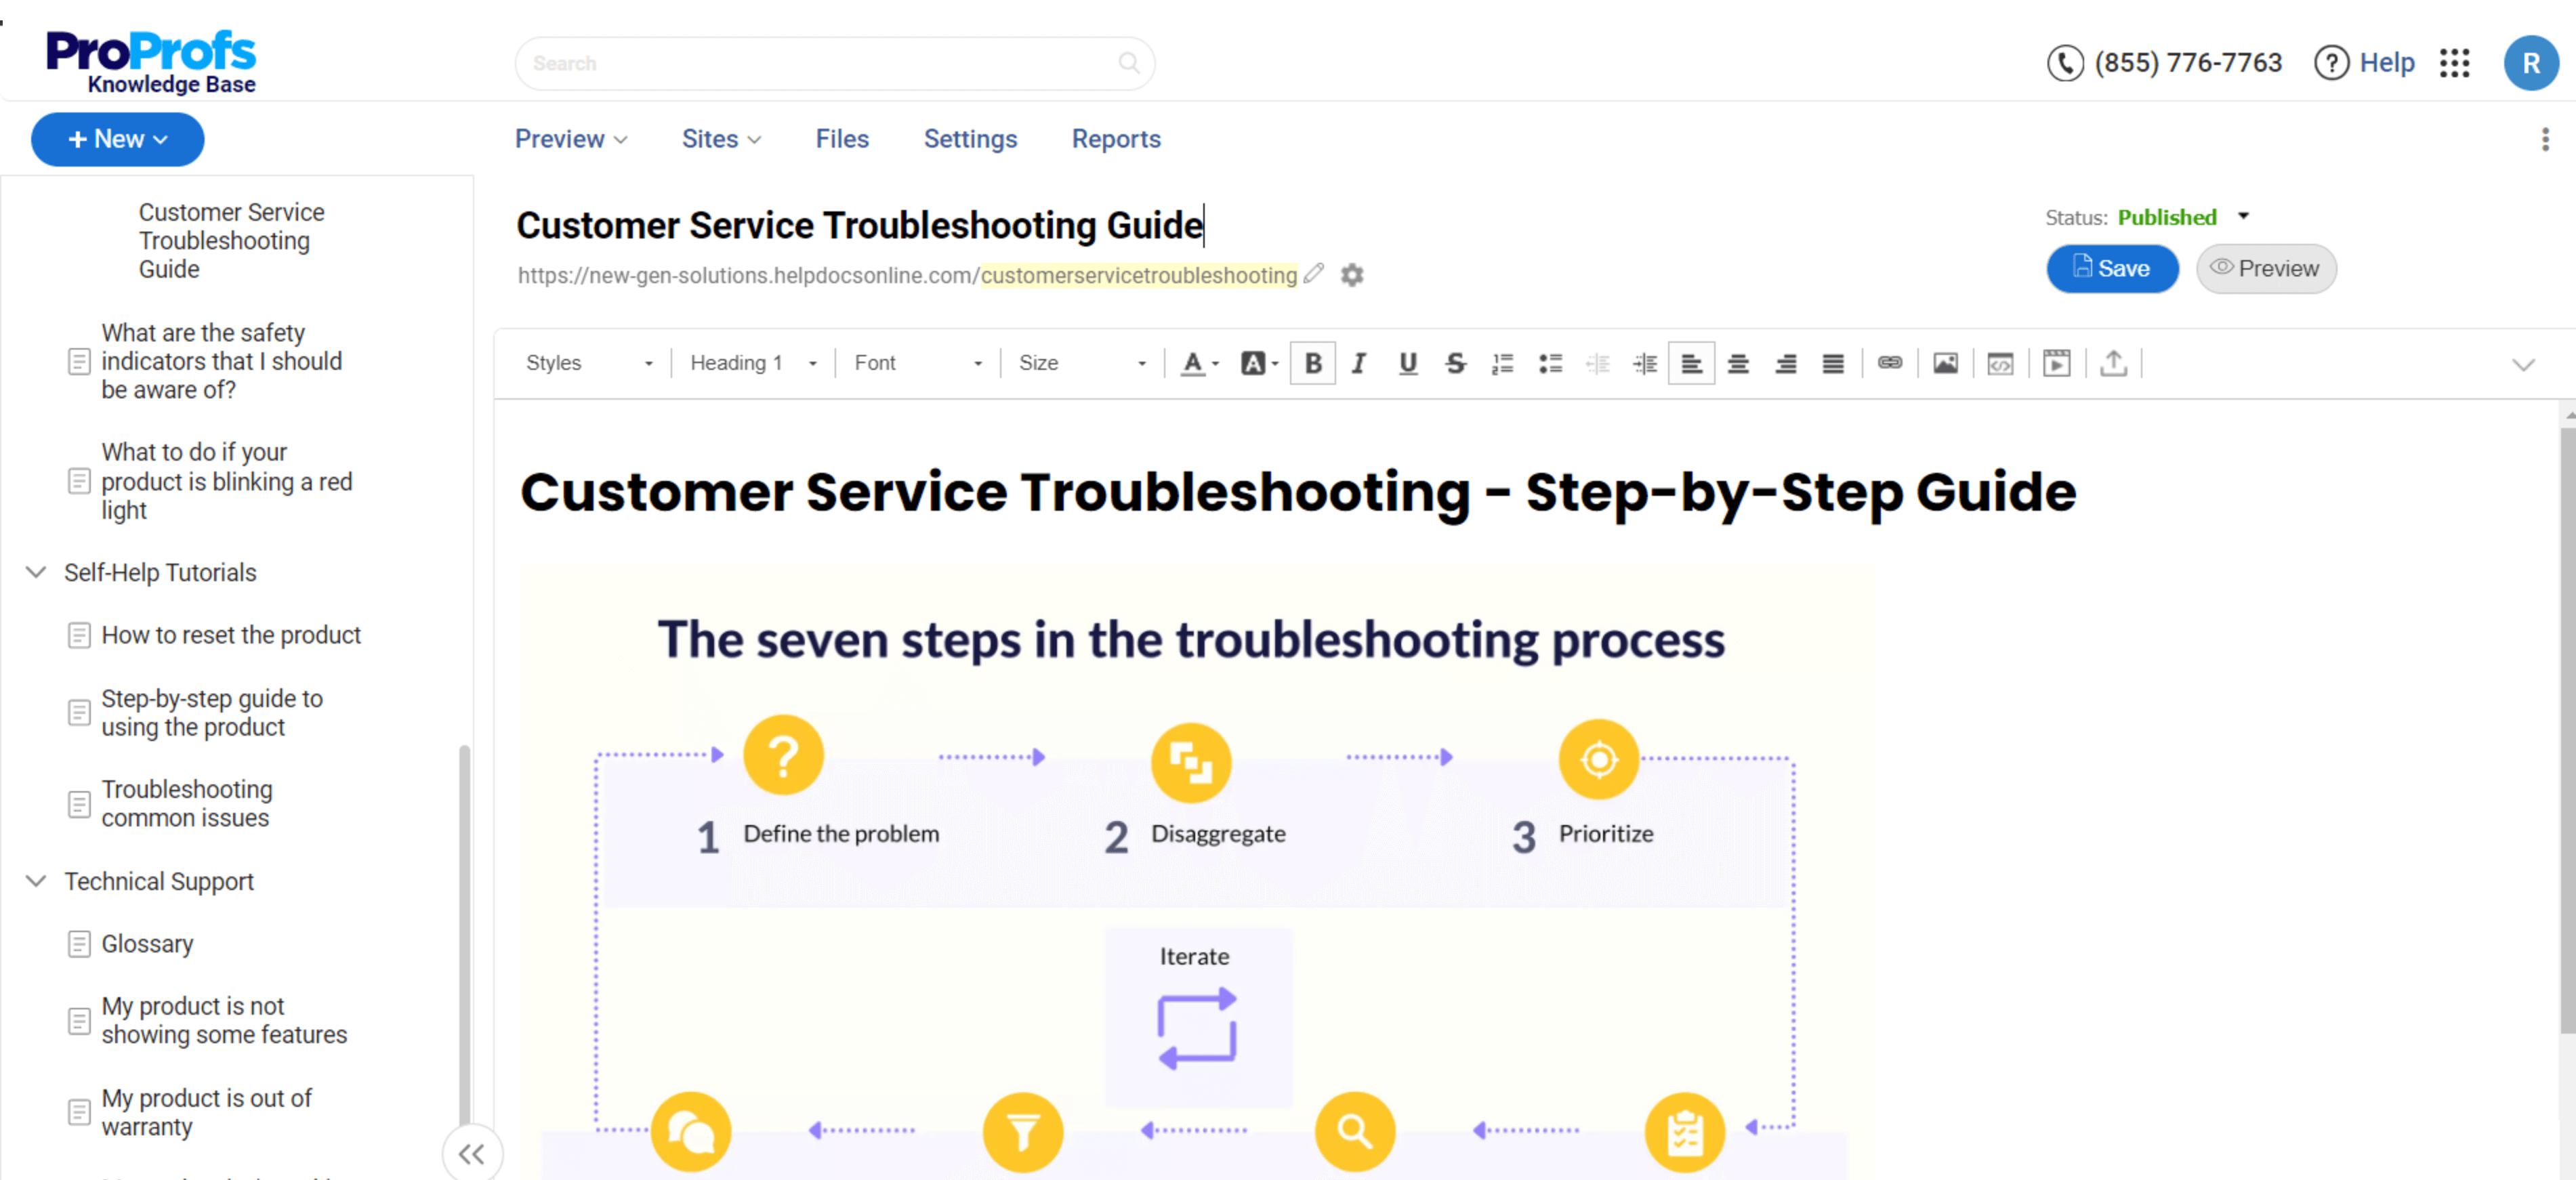Open the Glossary article
2576x1180 pixels.
coord(147,944)
